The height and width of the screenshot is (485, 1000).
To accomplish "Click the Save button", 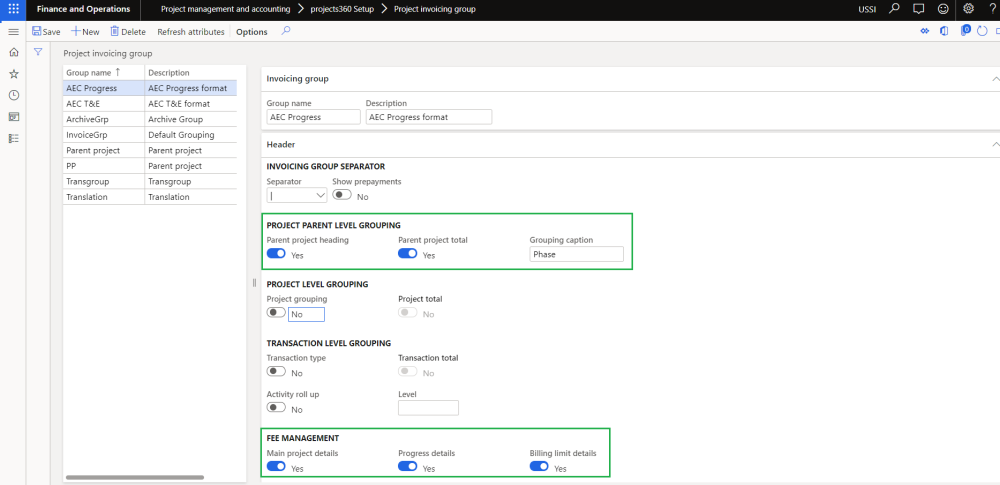I will (46, 32).
